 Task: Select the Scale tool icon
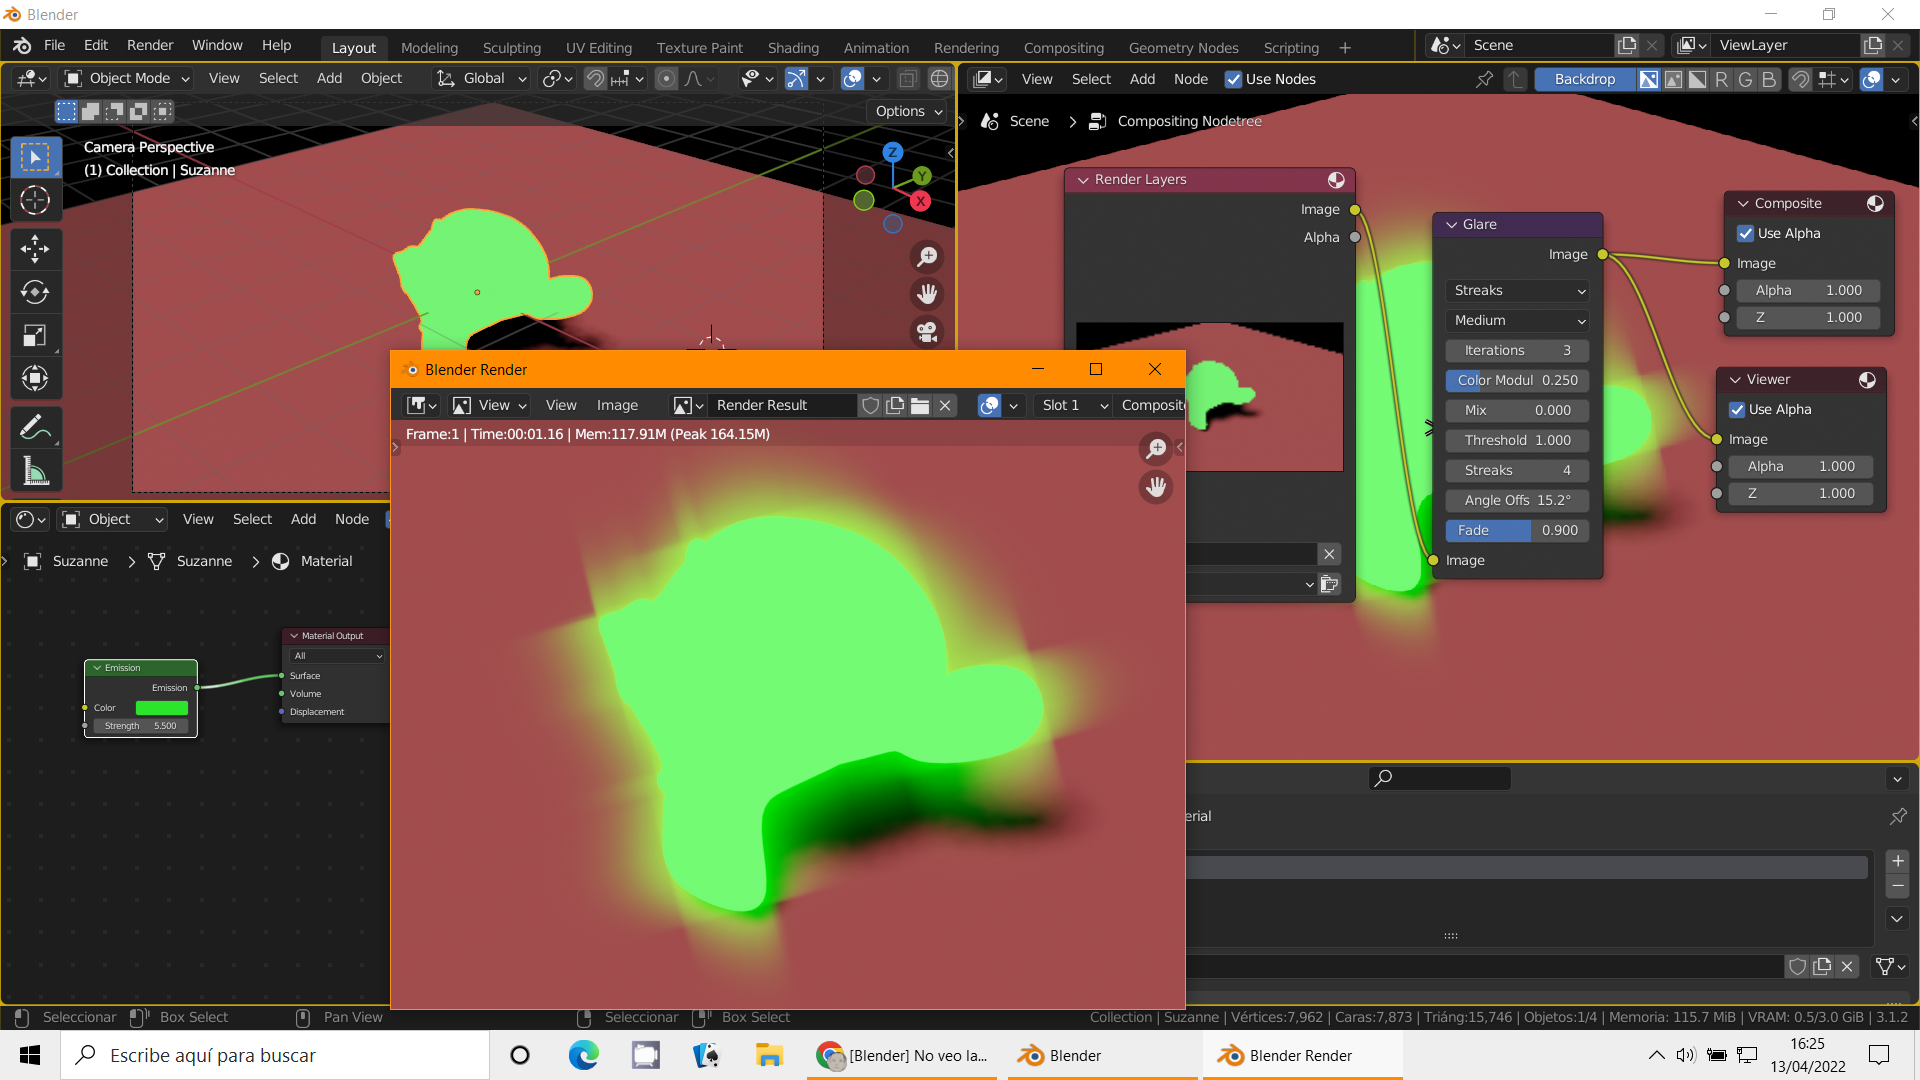point(35,335)
